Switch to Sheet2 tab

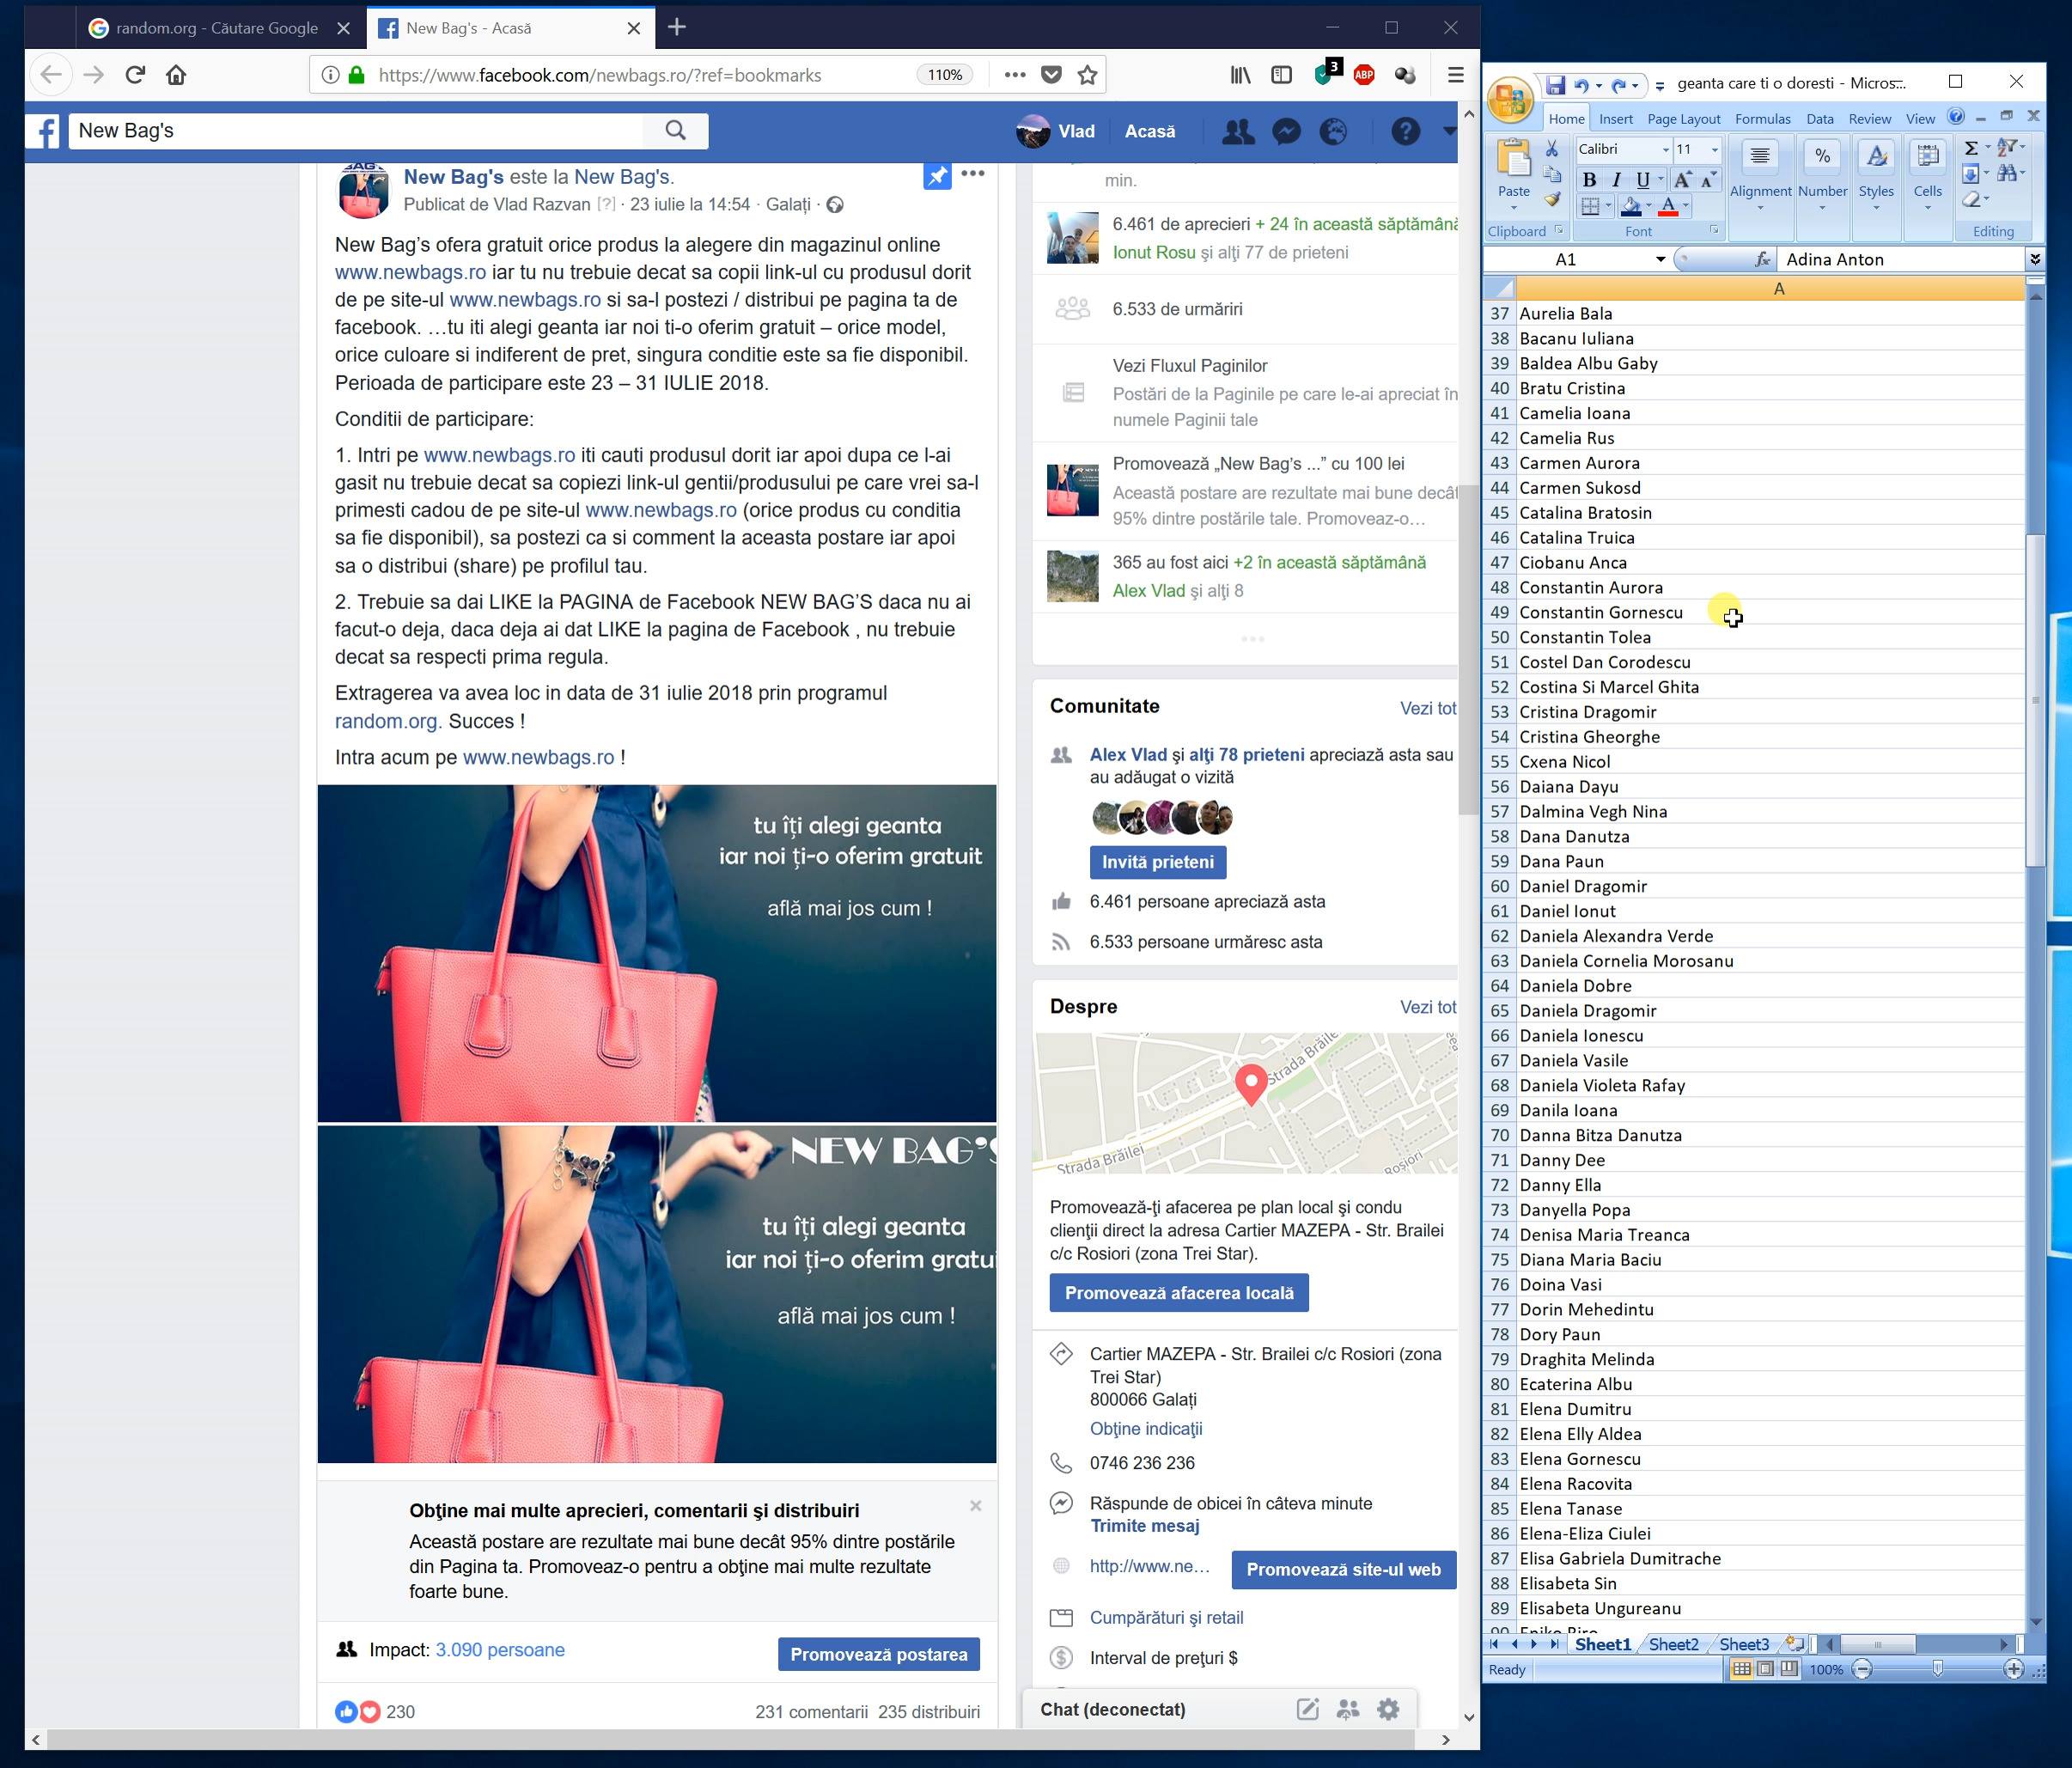(1673, 1644)
